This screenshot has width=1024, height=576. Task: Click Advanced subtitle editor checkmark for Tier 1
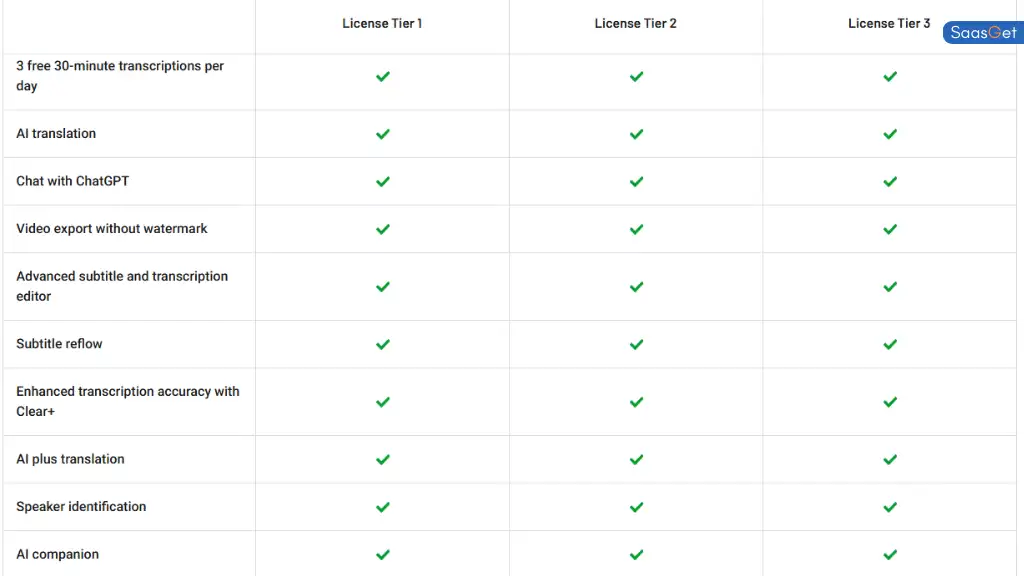point(382,287)
